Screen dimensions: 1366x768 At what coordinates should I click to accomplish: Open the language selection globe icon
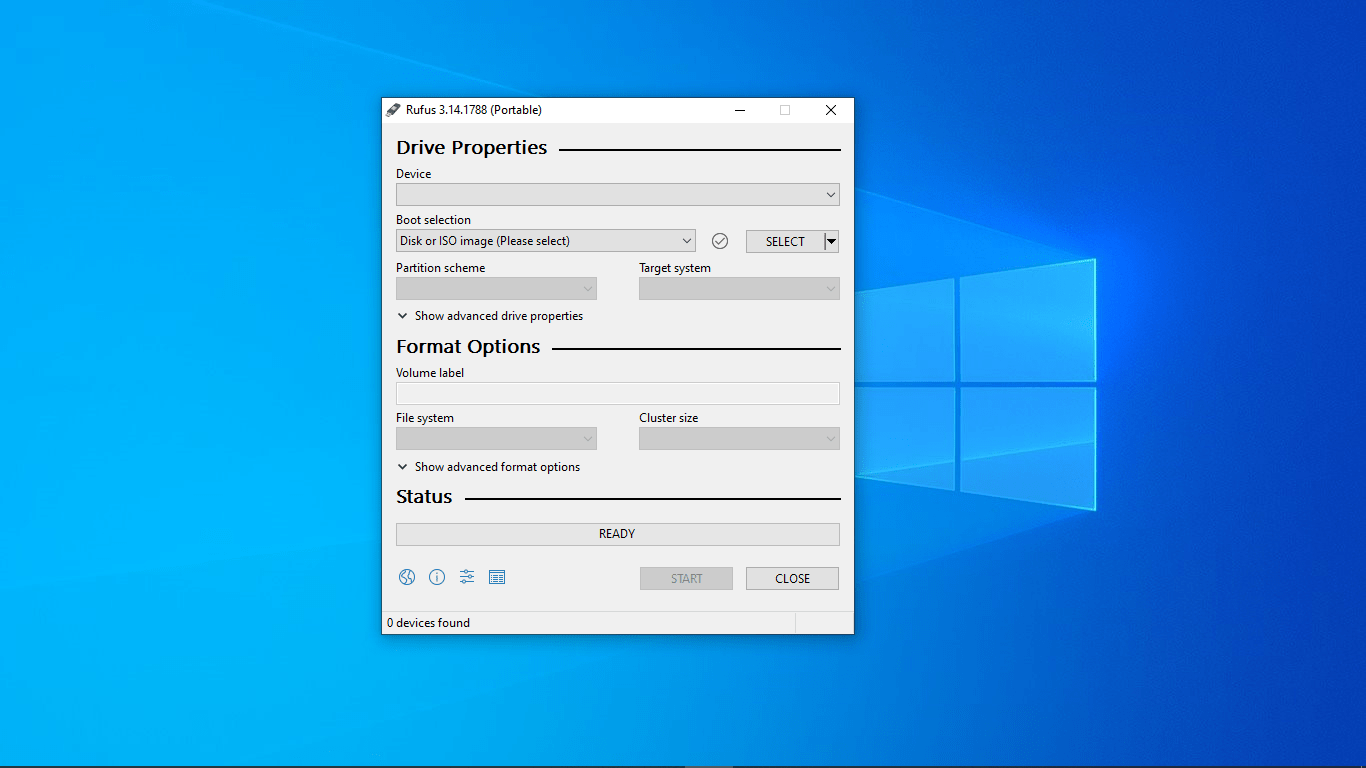tap(407, 577)
